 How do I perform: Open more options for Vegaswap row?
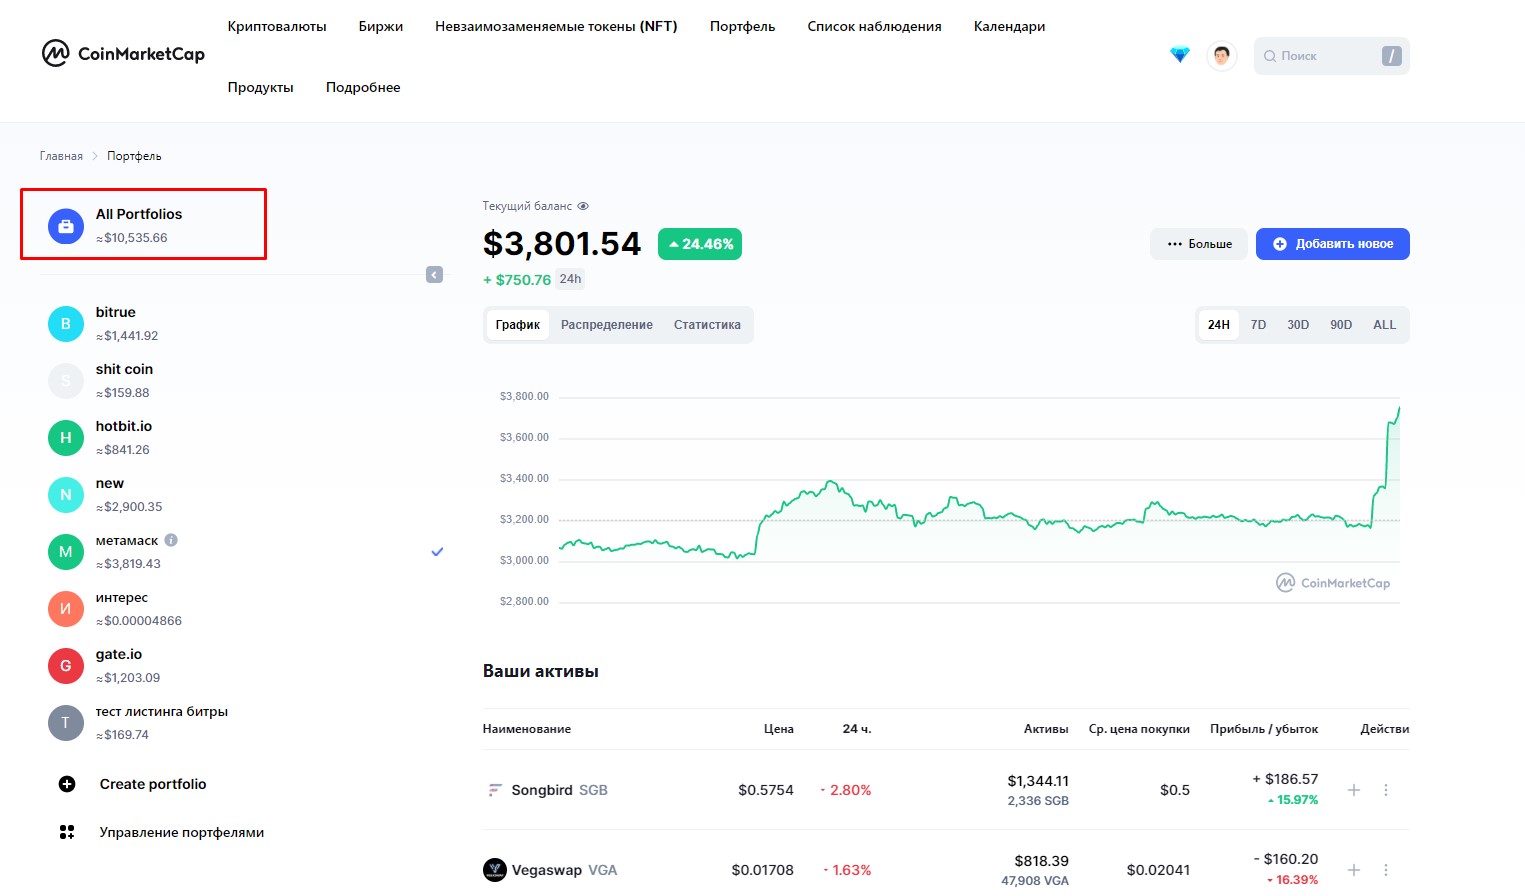(x=1386, y=870)
